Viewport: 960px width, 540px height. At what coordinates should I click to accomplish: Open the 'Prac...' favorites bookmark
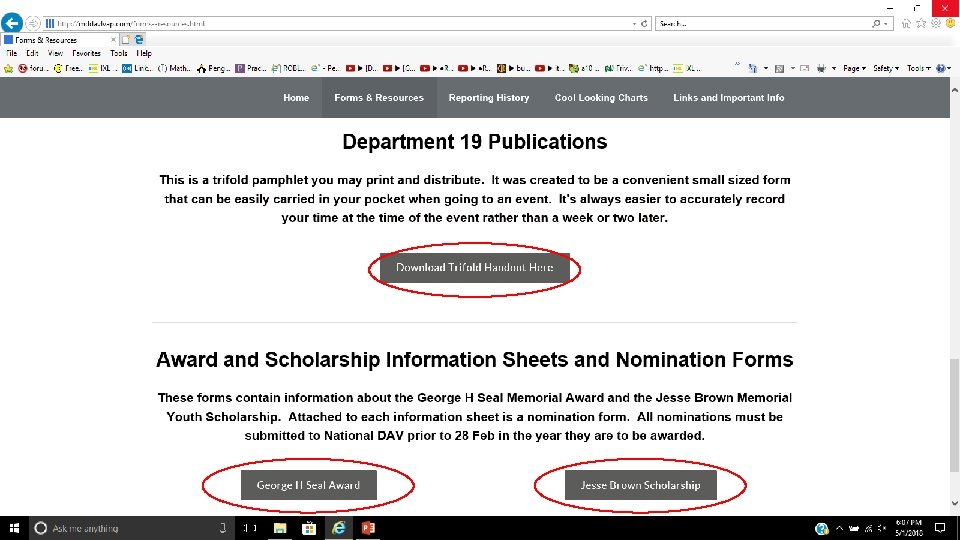pos(251,69)
